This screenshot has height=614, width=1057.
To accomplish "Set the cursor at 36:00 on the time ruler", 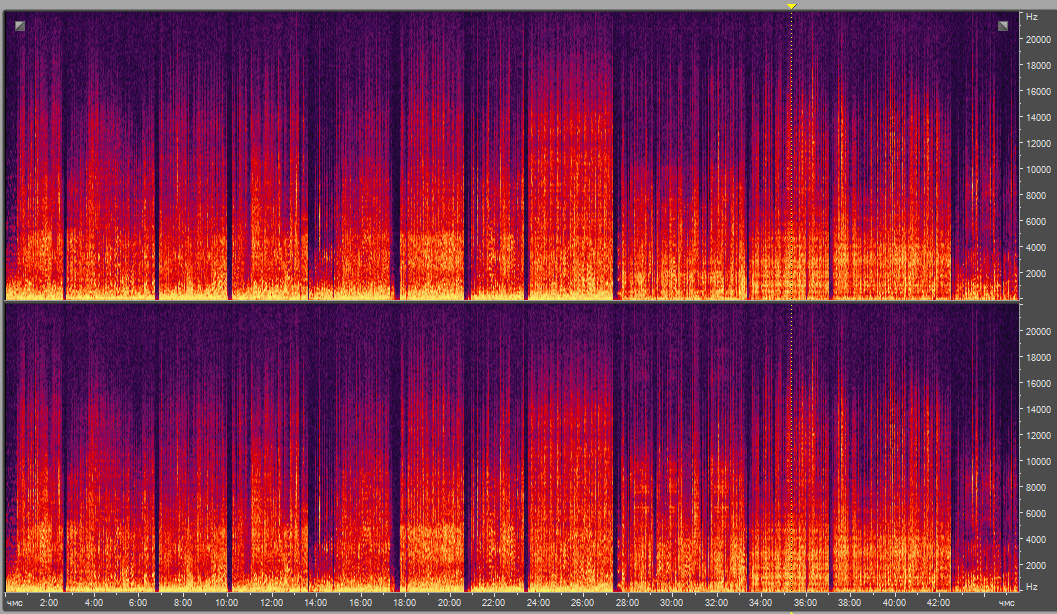I will pos(805,604).
